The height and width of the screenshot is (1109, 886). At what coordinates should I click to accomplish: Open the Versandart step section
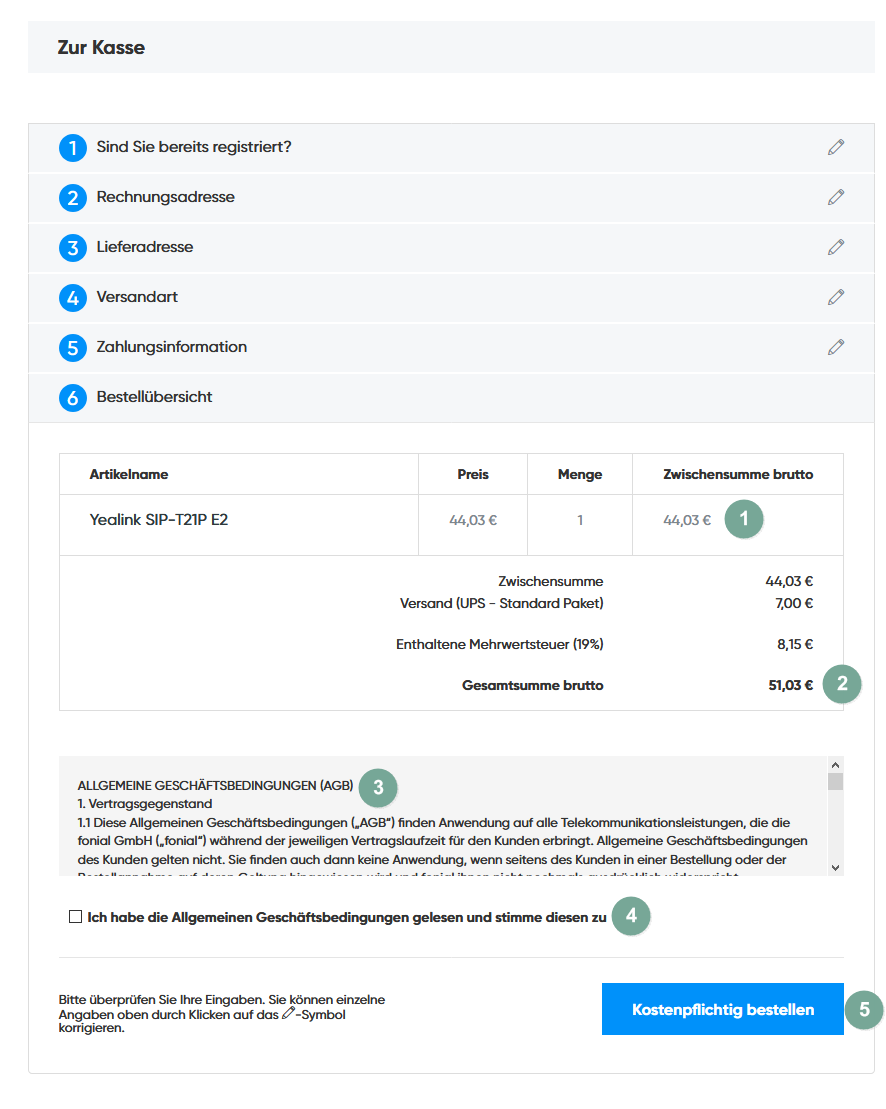click(137, 297)
